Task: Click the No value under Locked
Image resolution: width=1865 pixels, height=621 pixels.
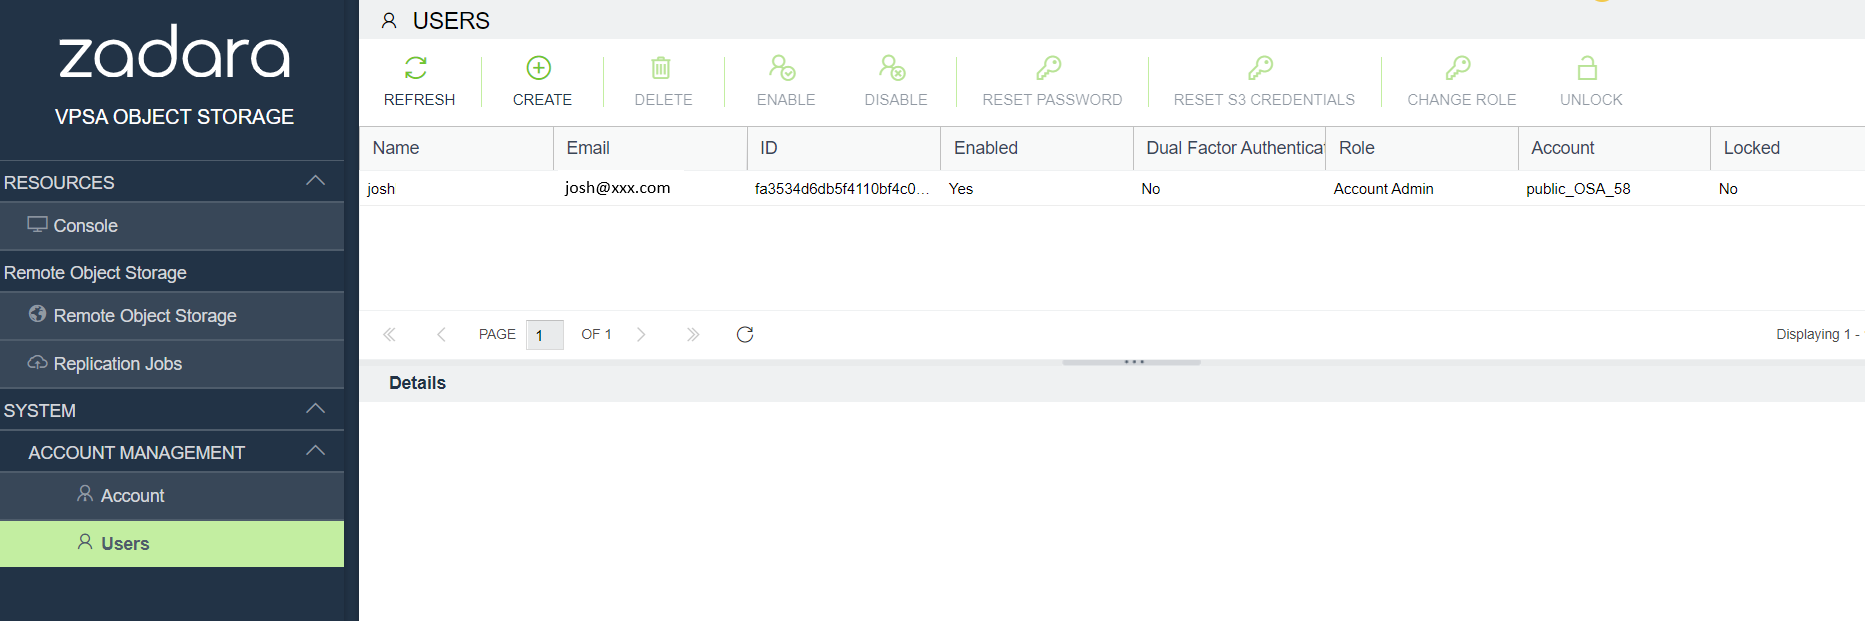Action: click(x=1728, y=189)
